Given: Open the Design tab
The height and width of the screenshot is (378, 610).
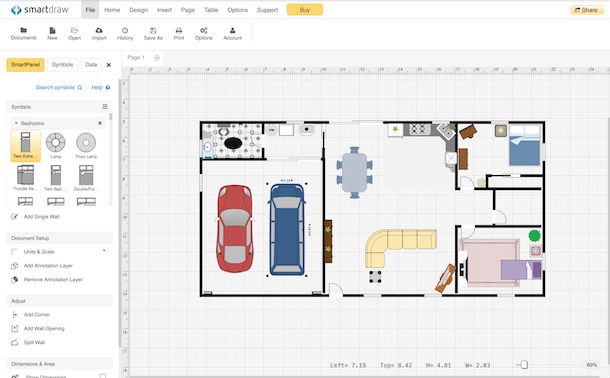Looking at the screenshot, I should coord(138,10).
